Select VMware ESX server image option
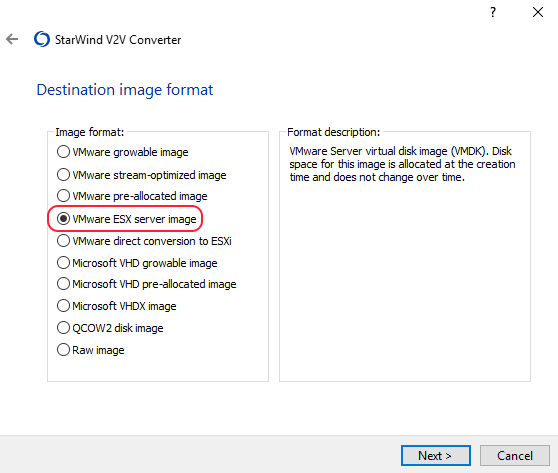The width and height of the screenshot is (558, 473). click(126, 219)
